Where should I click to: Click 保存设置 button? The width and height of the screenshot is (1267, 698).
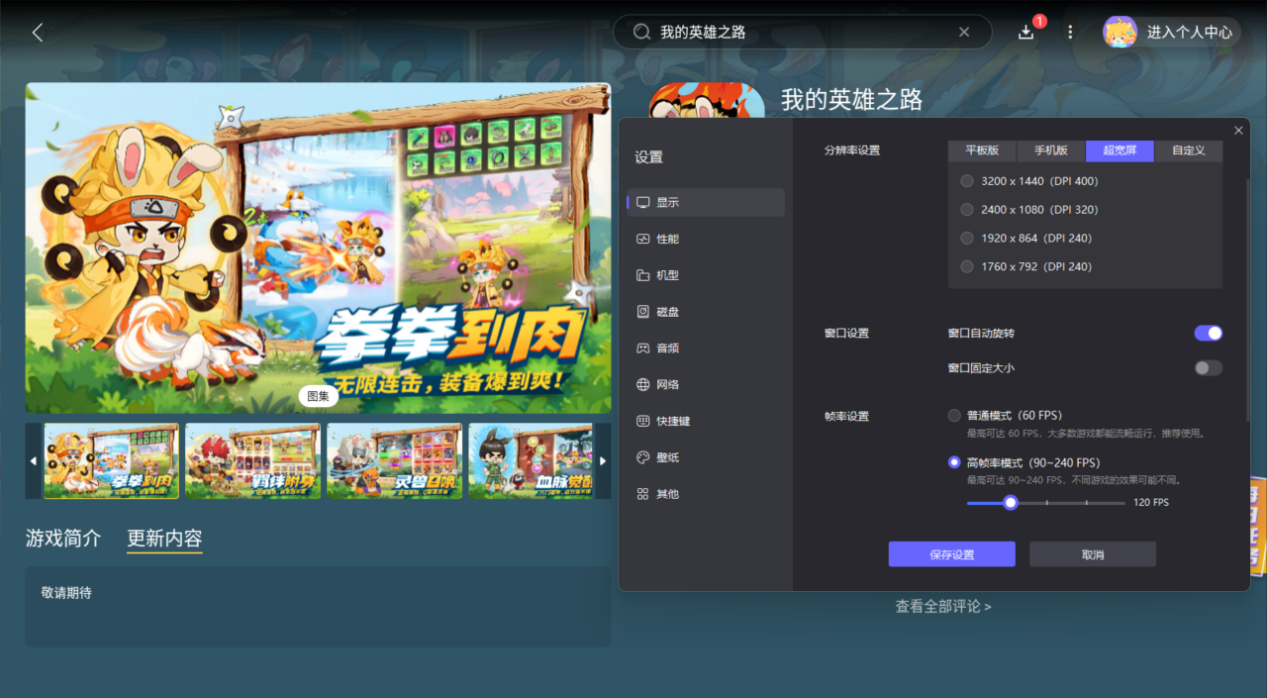click(952, 555)
